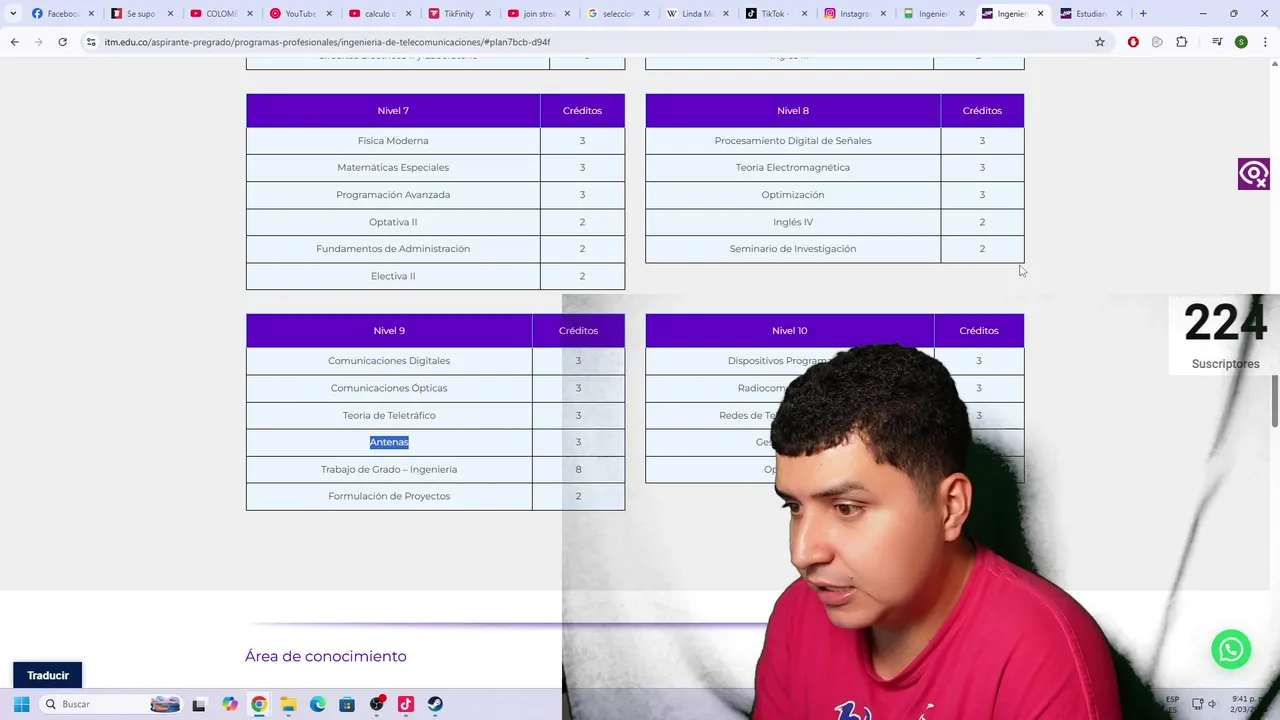The image size is (1280, 720).
Task: Open File Explorer from the taskbar
Action: coord(288,704)
